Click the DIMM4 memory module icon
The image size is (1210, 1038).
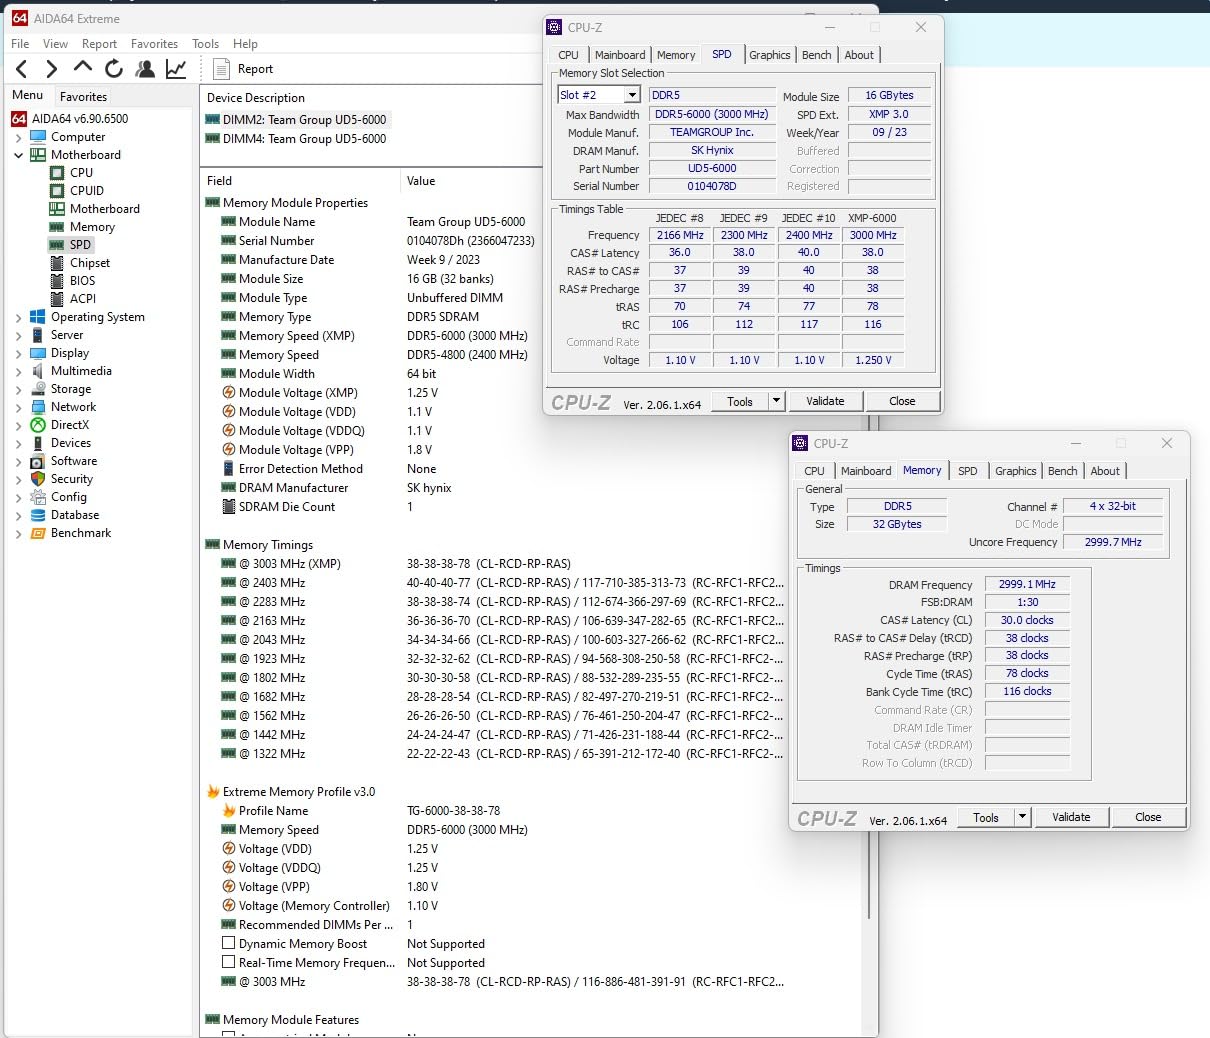click(x=212, y=139)
